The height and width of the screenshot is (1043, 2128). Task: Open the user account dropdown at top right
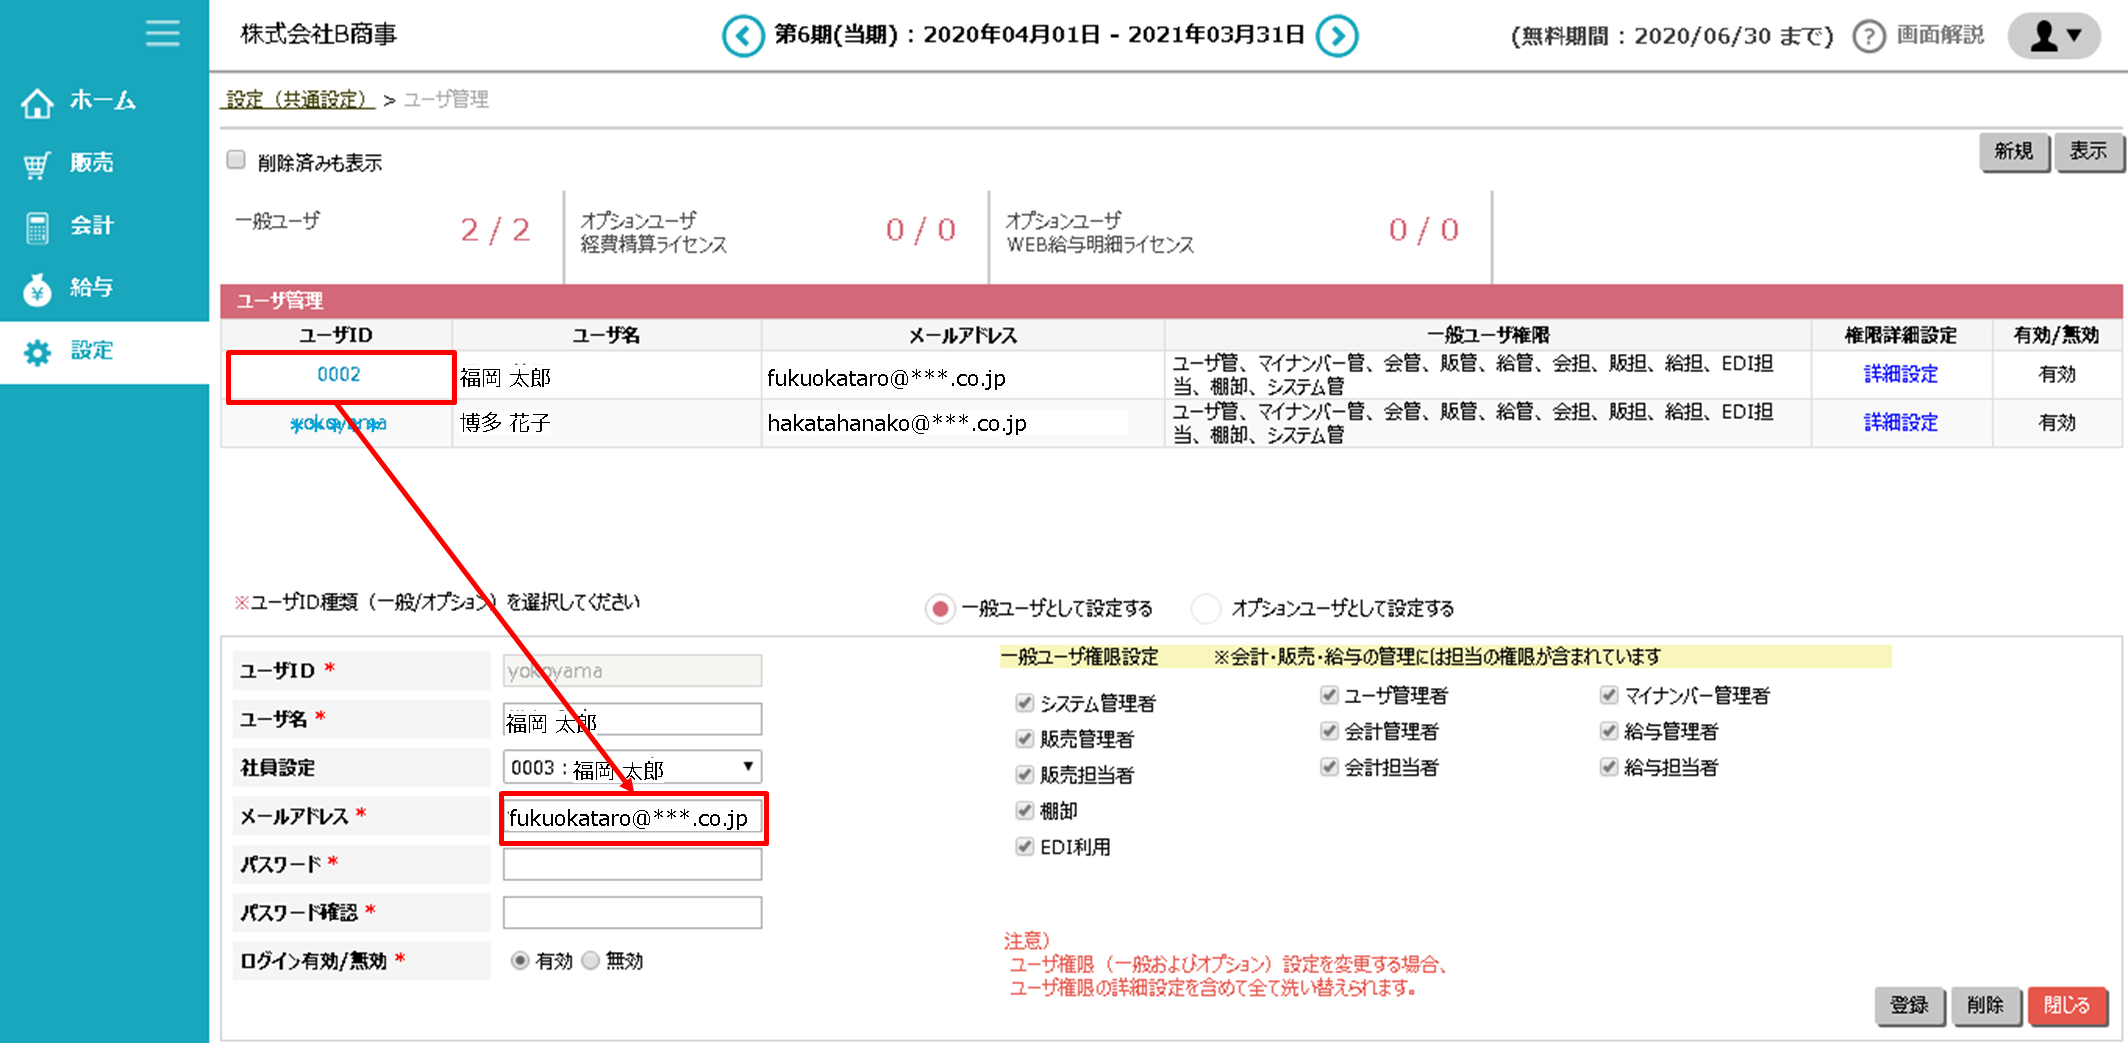point(2053,35)
